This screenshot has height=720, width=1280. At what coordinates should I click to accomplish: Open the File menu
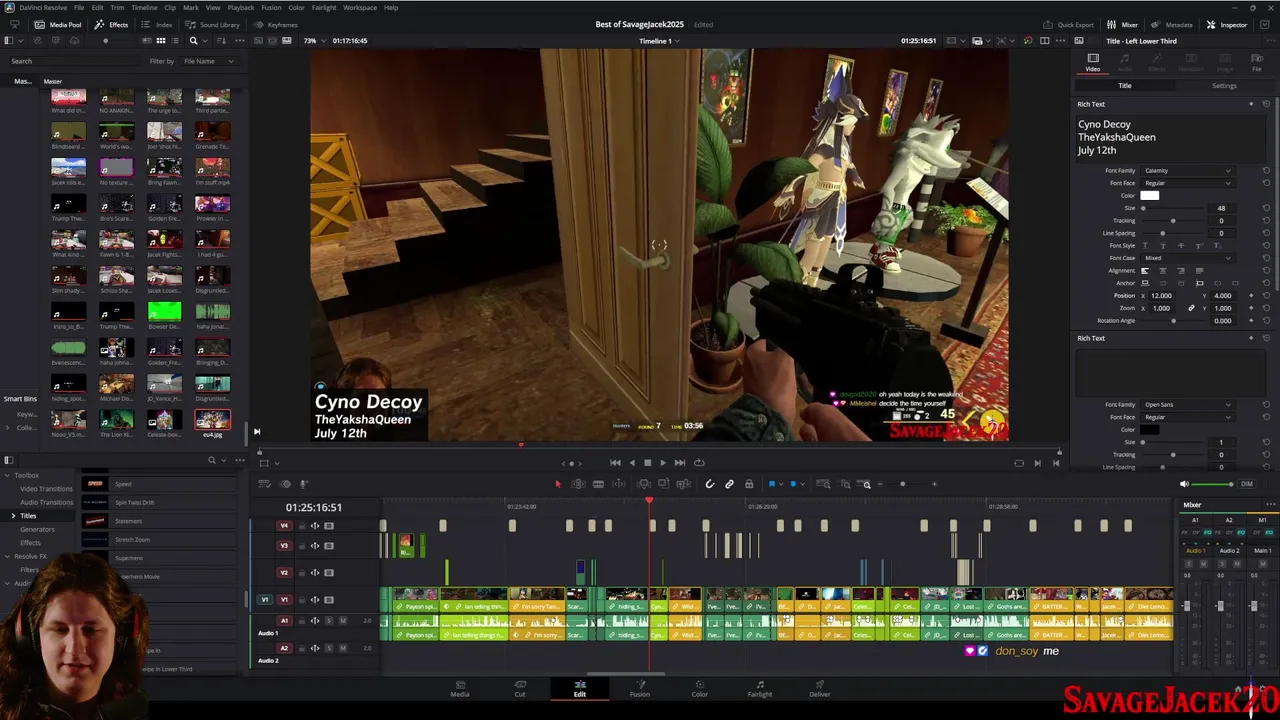pos(79,7)
